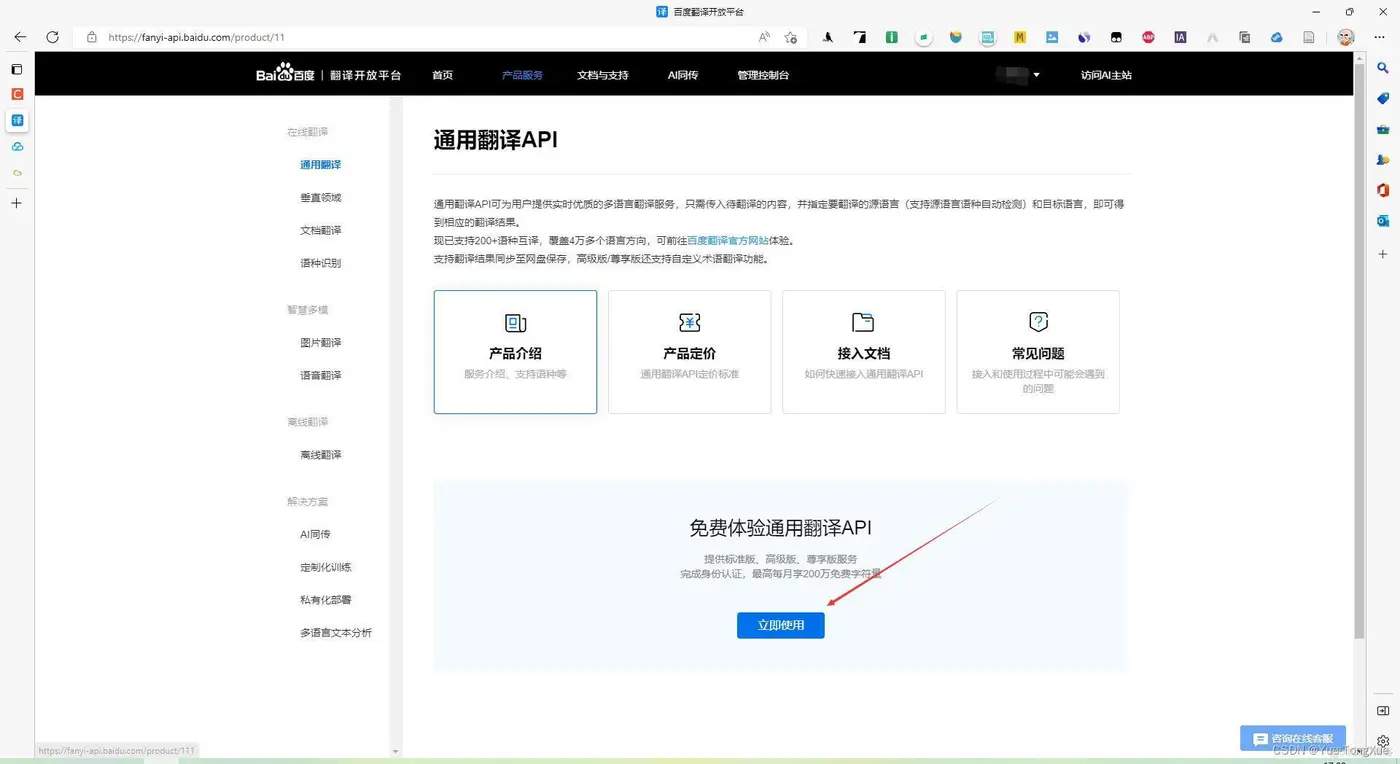Viewport: 1400px width, 764px height.
Task: Open 产品服务 navigation menu
Action: (522, 75)
